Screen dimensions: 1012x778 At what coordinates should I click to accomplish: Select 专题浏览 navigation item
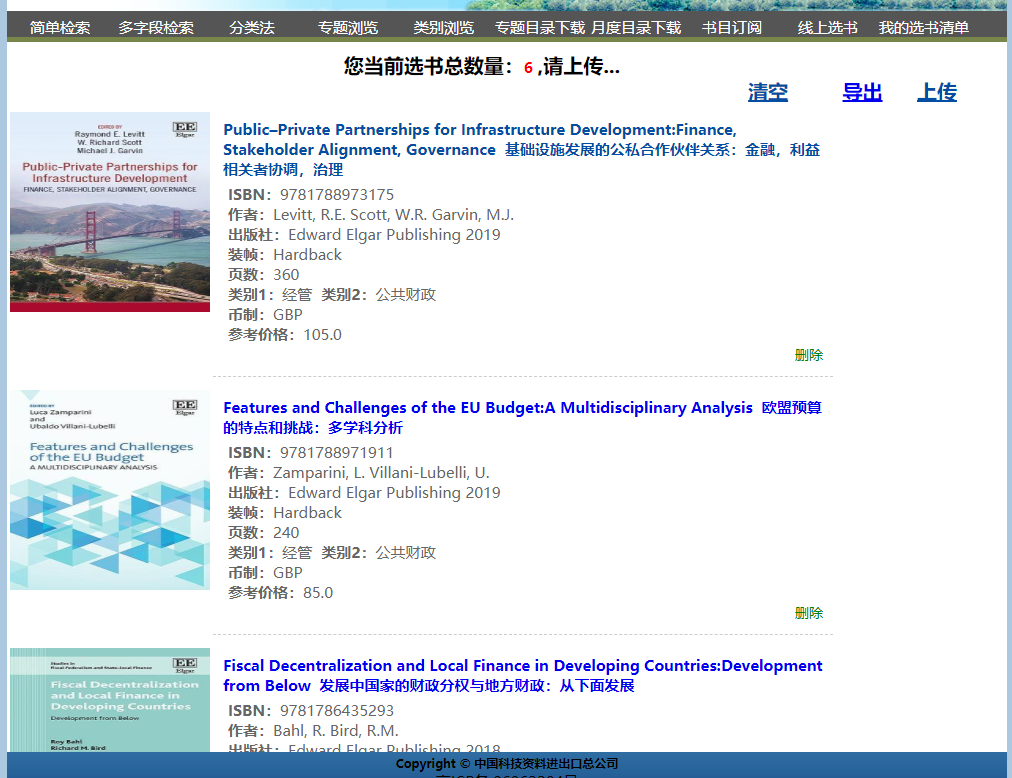tap(348, 28)
